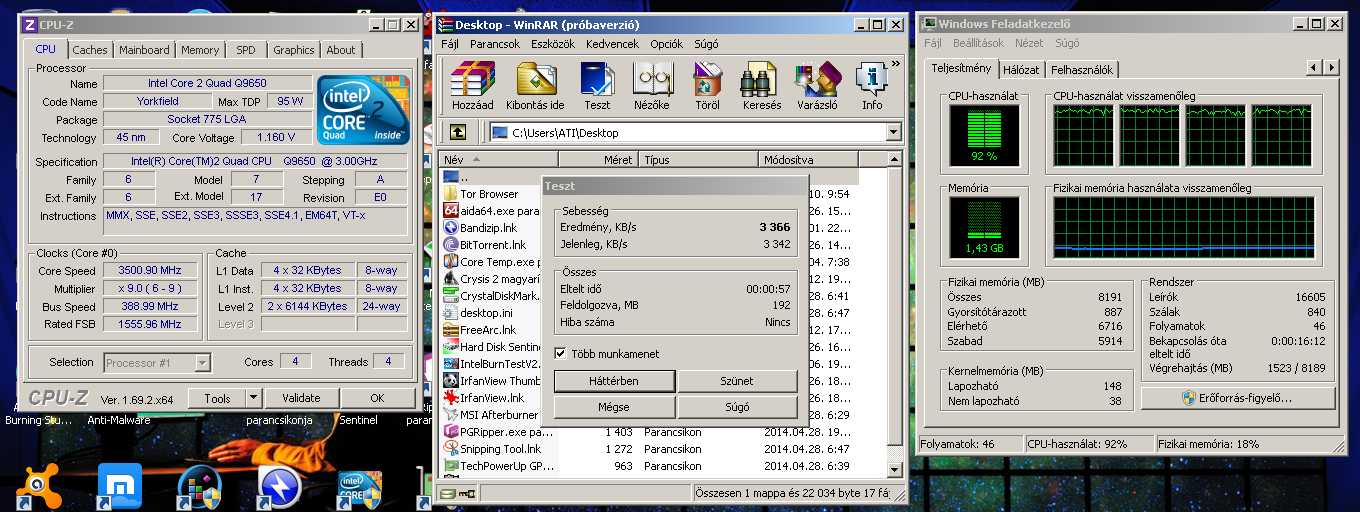Select the Bandizip.lnk file icon

click(451, 228)
